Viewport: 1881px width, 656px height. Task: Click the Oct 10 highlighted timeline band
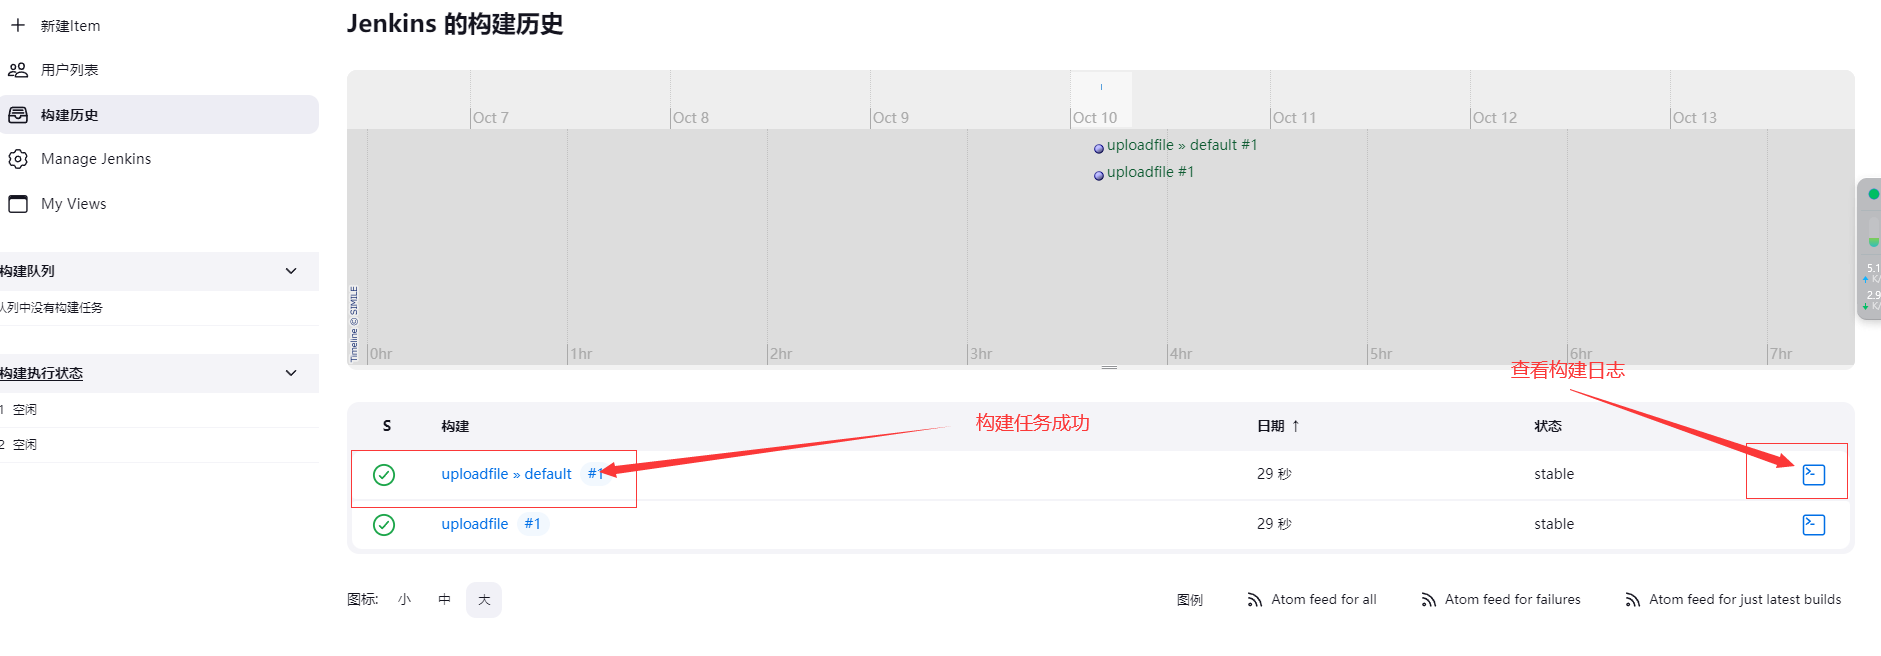[1101, 99]
